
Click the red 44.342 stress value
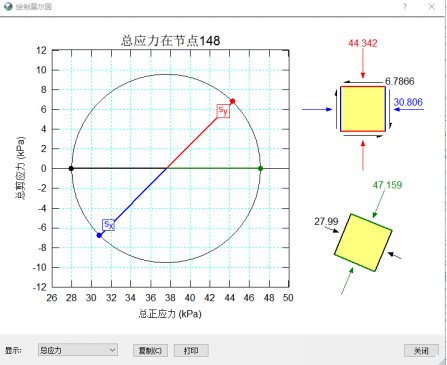363,43
